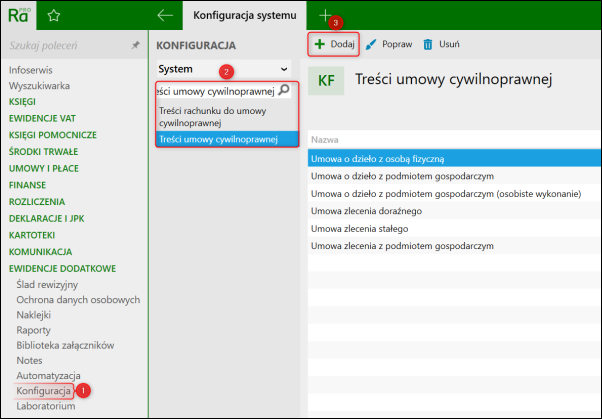Viewport: 602px width, 419px height.
Task: Open Biblioteka załączników in the sidebar
Action: point(65,345)
